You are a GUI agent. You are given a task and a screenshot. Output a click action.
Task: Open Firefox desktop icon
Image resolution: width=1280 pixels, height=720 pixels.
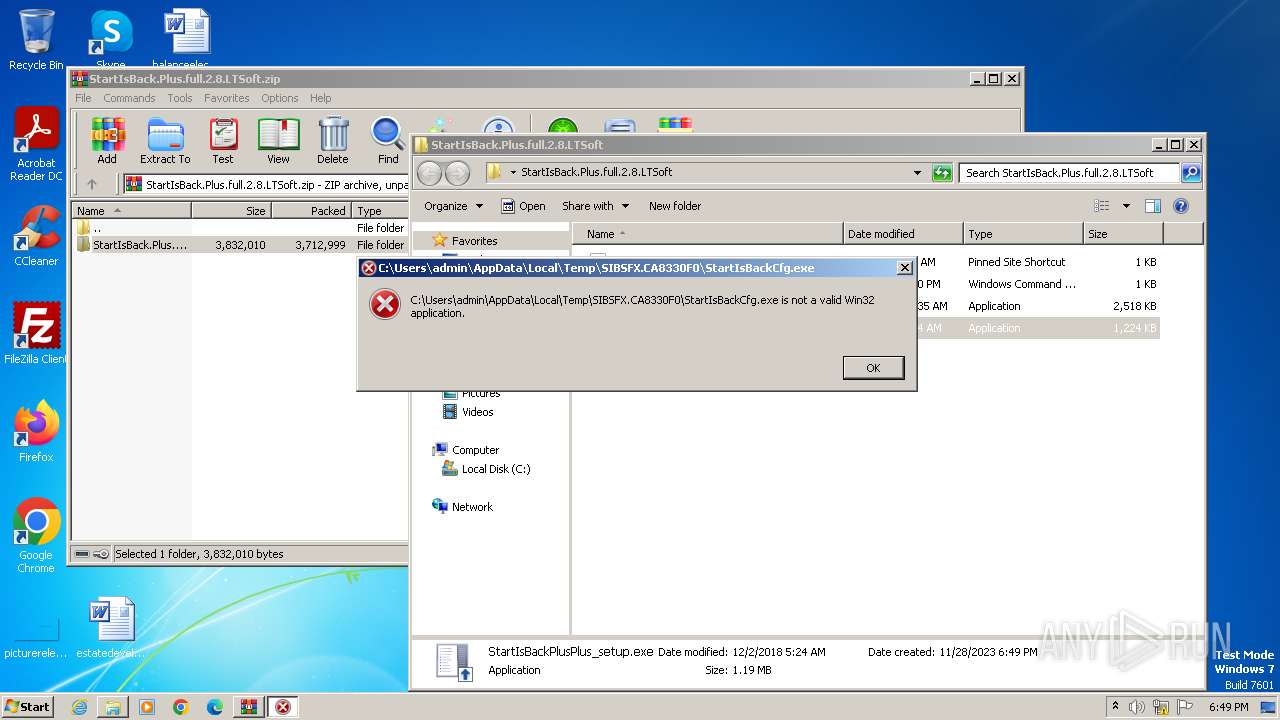pos(36,432)
